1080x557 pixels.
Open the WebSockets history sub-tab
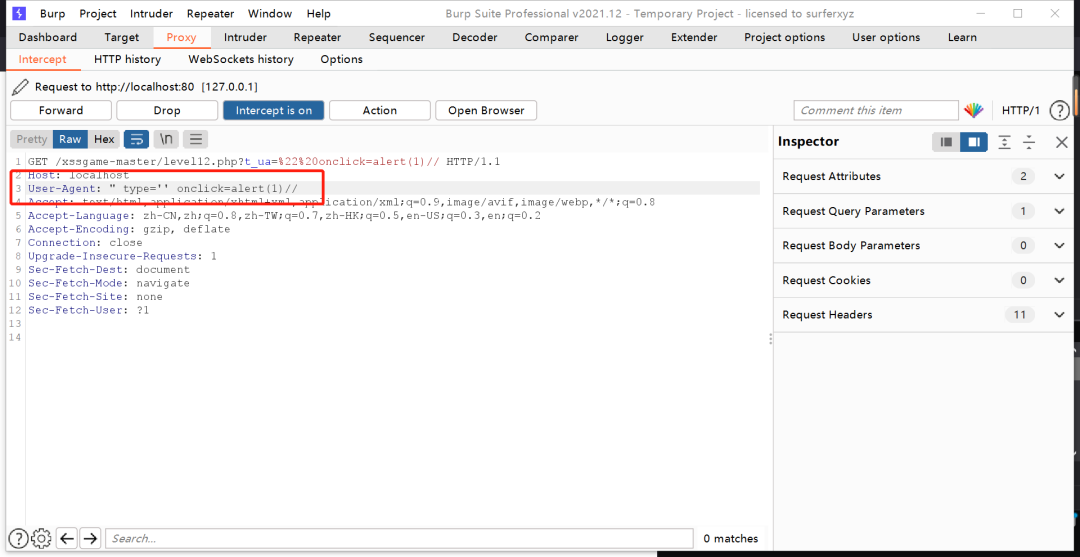pyautogui.click(x=241, y=60)
